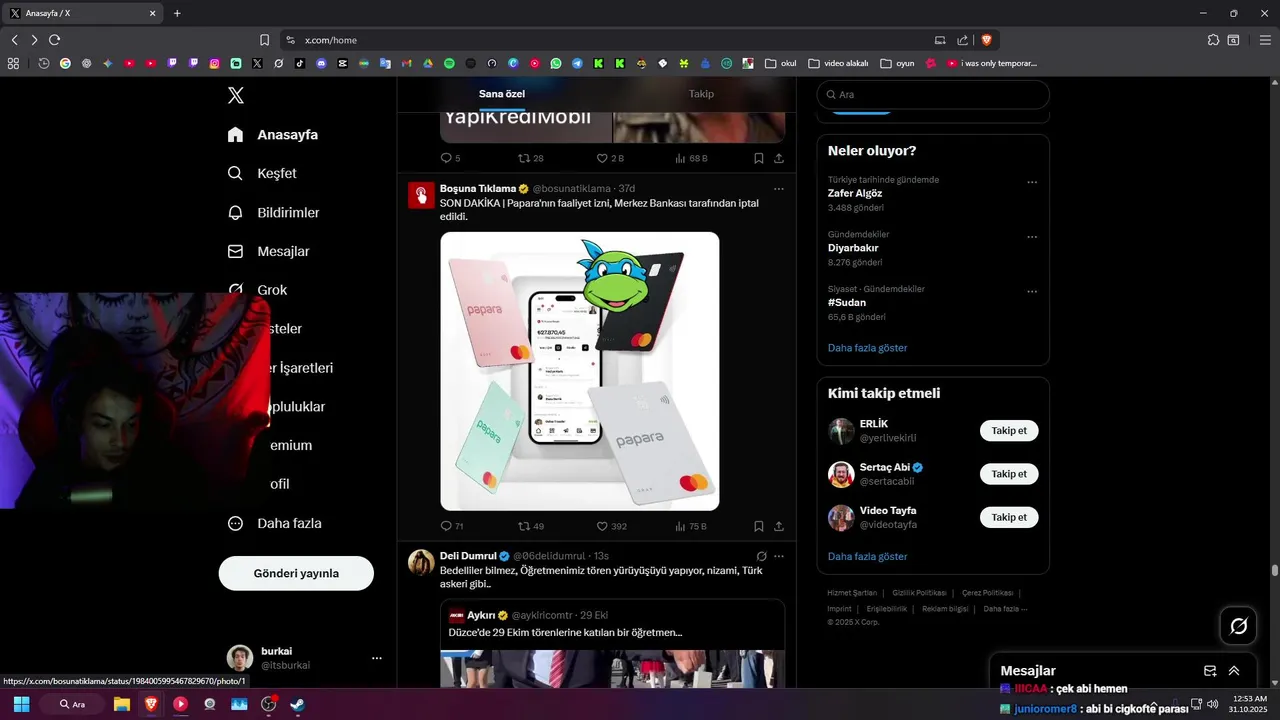Reload the page with refresh button
The image size is (1280, 720).
[54, 40]
